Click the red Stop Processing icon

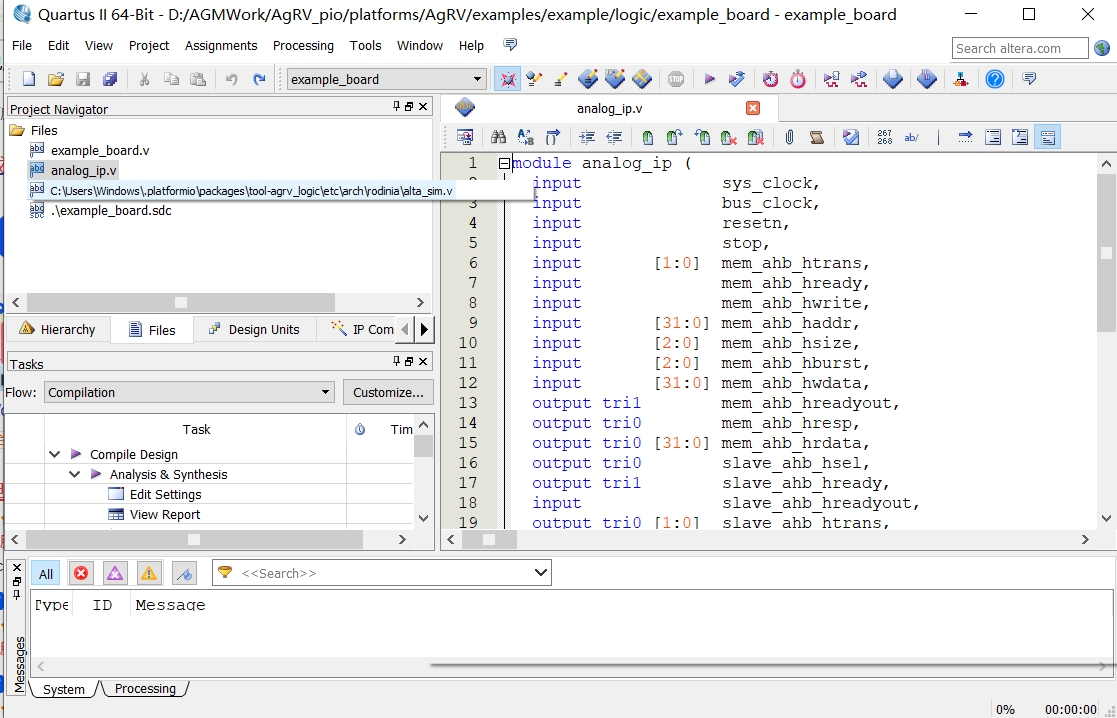coord(675,79)
